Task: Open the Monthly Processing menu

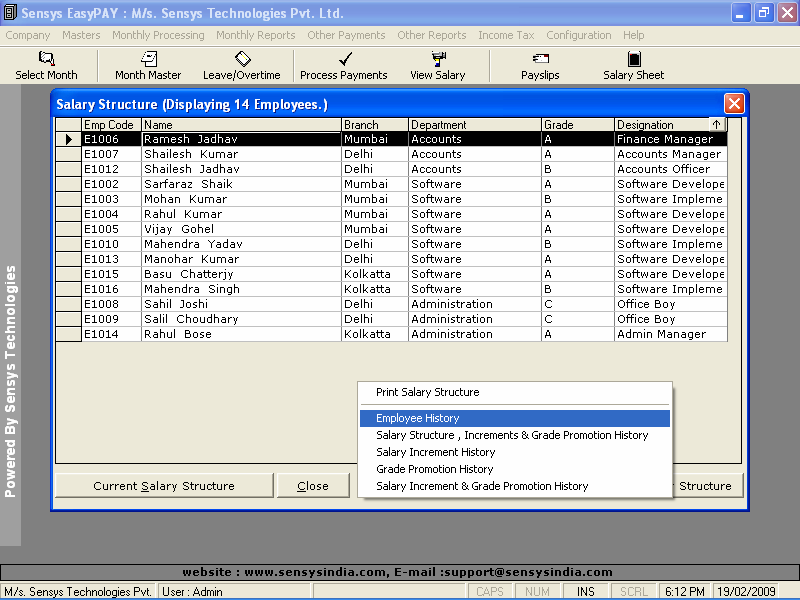Action: [158, 35]
